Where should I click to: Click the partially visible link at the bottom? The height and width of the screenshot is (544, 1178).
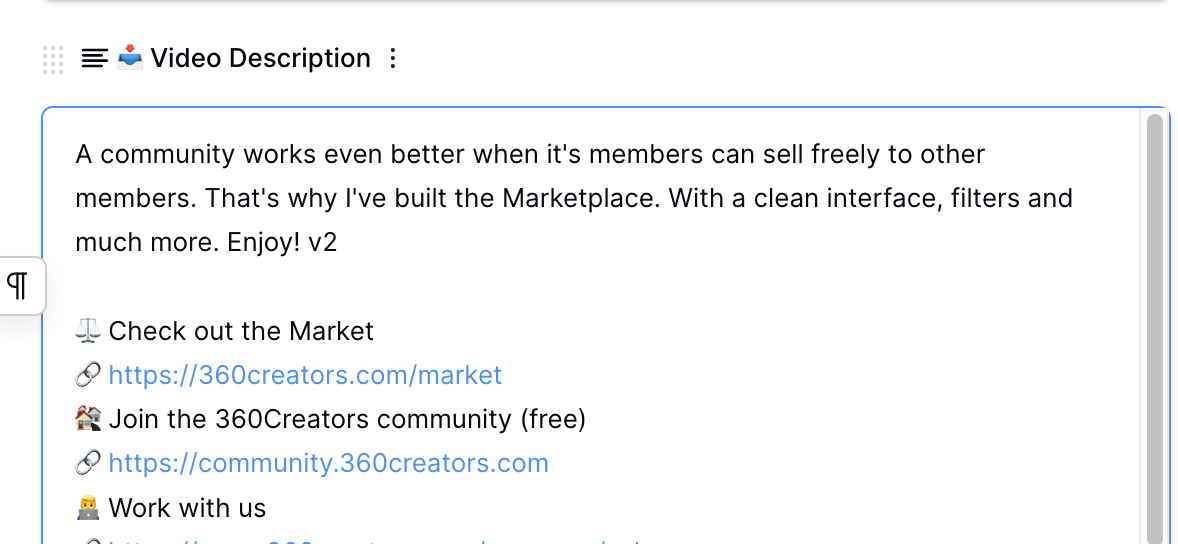click(376, 540)
